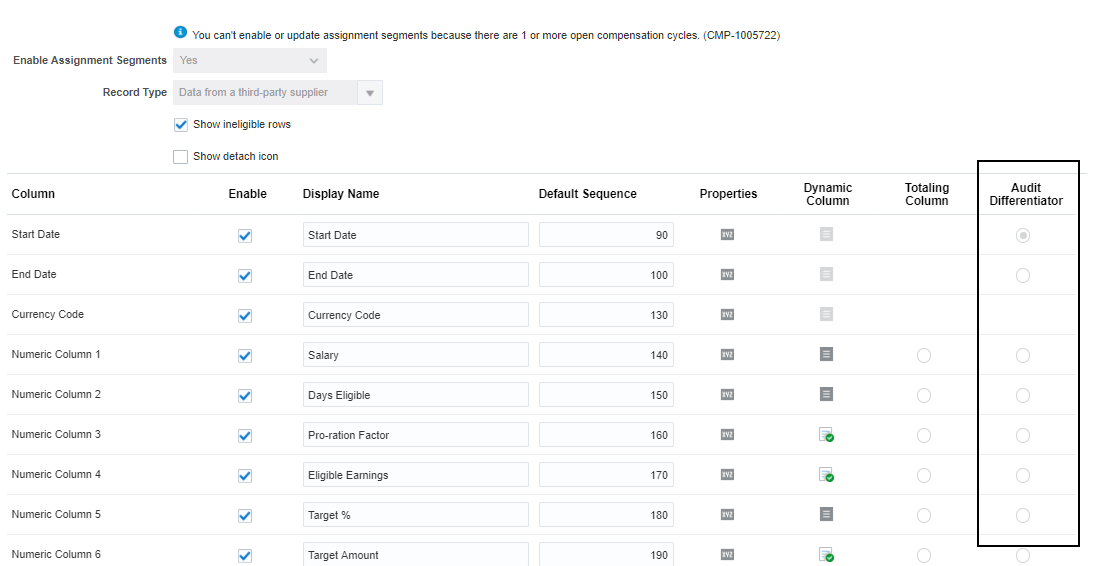Open Properties icon for Salary row
The width and height of the screenshot is (1103, 566).
pos(728,355)
